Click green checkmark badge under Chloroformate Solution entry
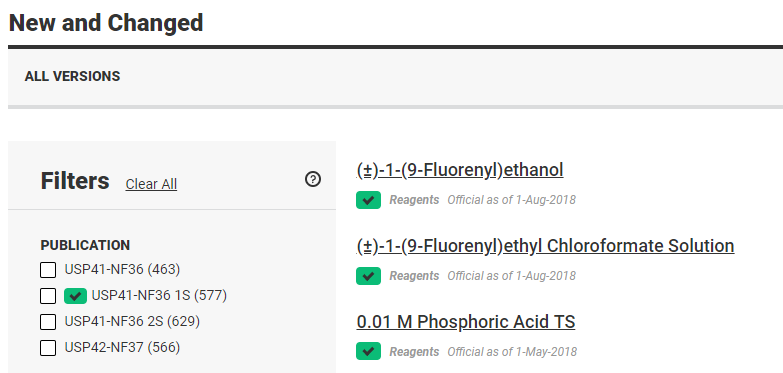The width and height of the screenshot is (783, 373). coord(369,276)
